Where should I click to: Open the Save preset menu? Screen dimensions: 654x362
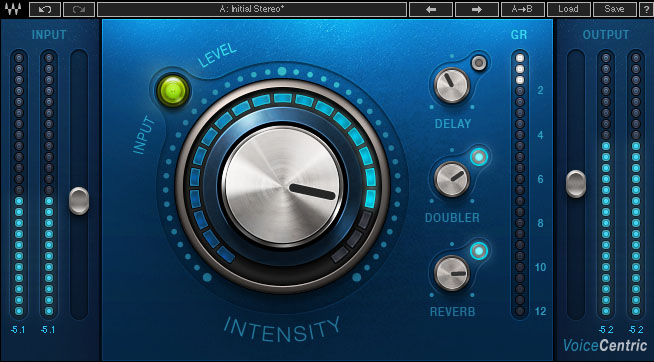coord(614,9)
